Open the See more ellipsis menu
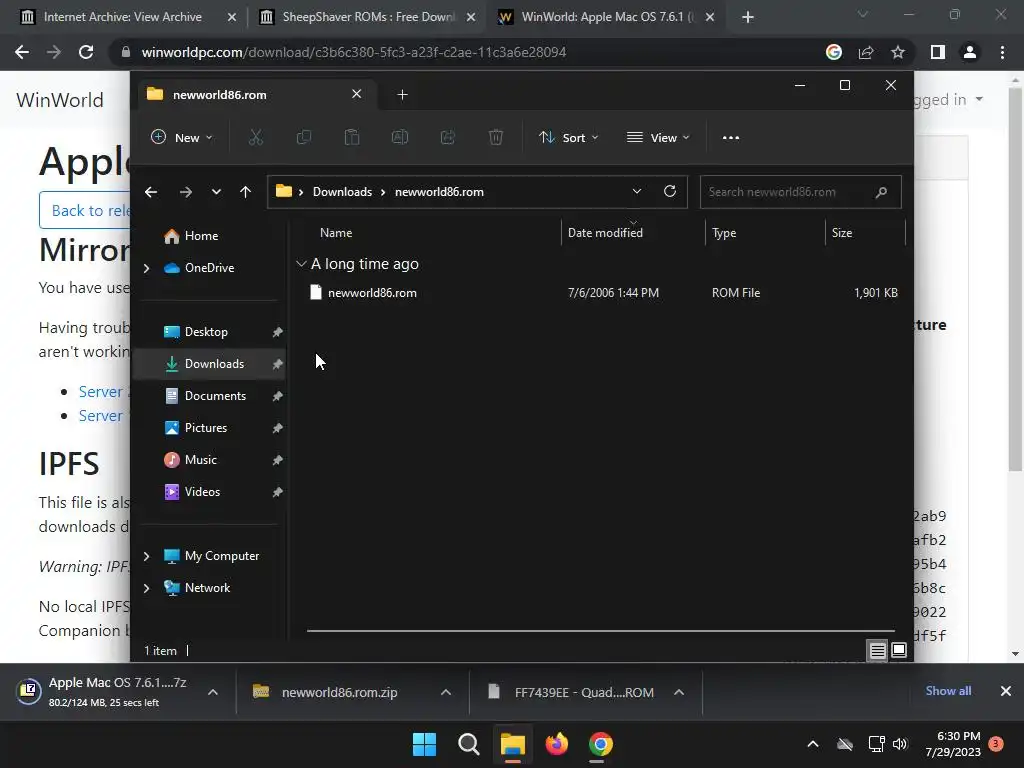1024x768 pixels. (x=731, y=138)
